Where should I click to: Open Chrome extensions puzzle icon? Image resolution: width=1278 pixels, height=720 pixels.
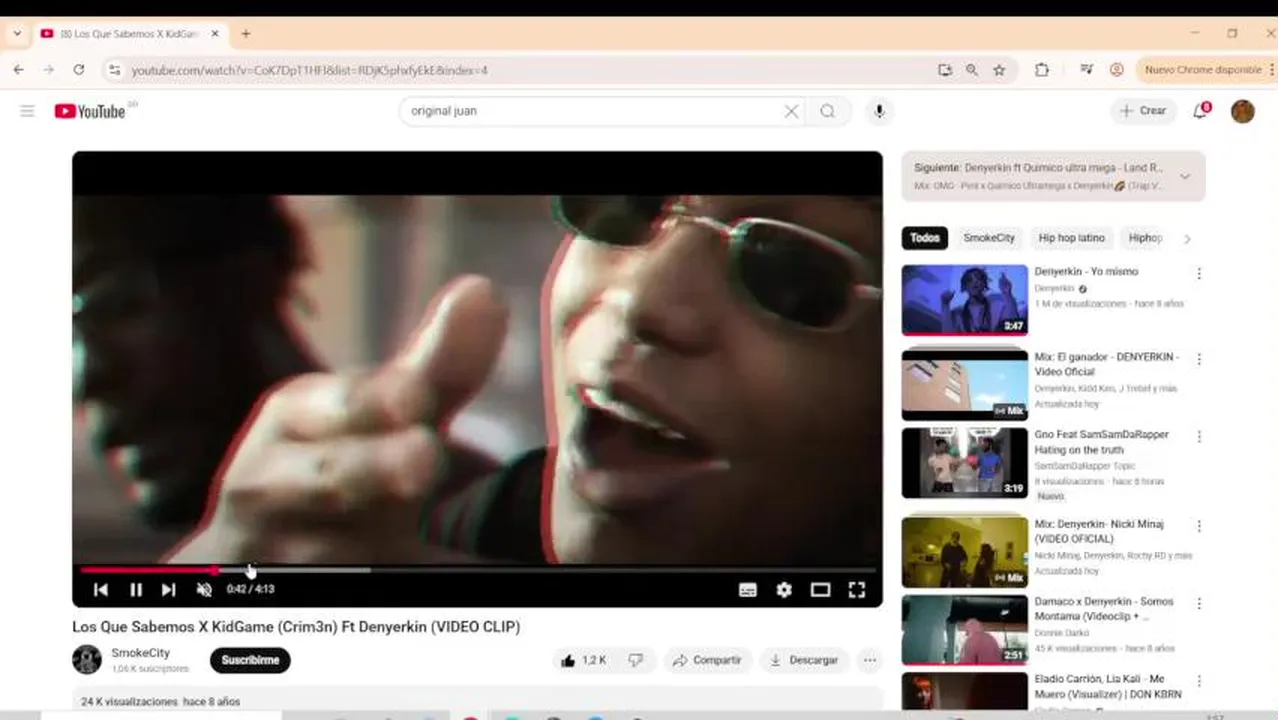click(x=1042, y=70)
